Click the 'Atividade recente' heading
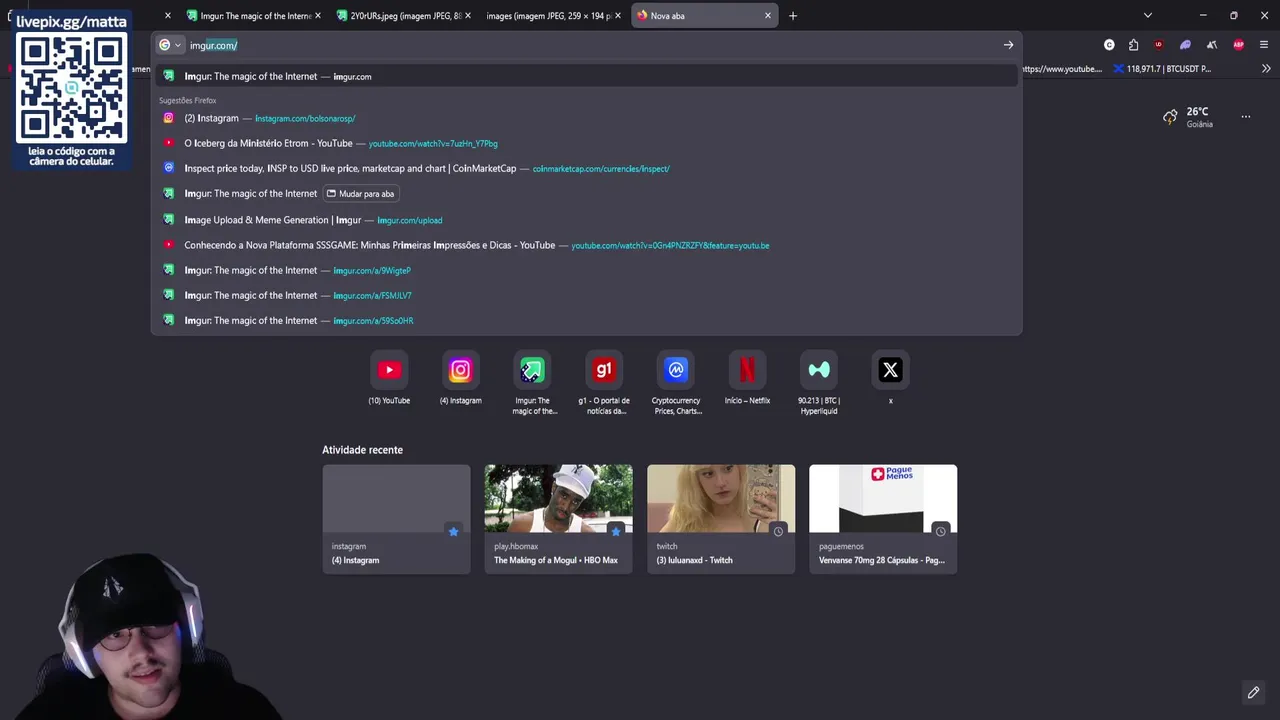 tap(362, 450)
